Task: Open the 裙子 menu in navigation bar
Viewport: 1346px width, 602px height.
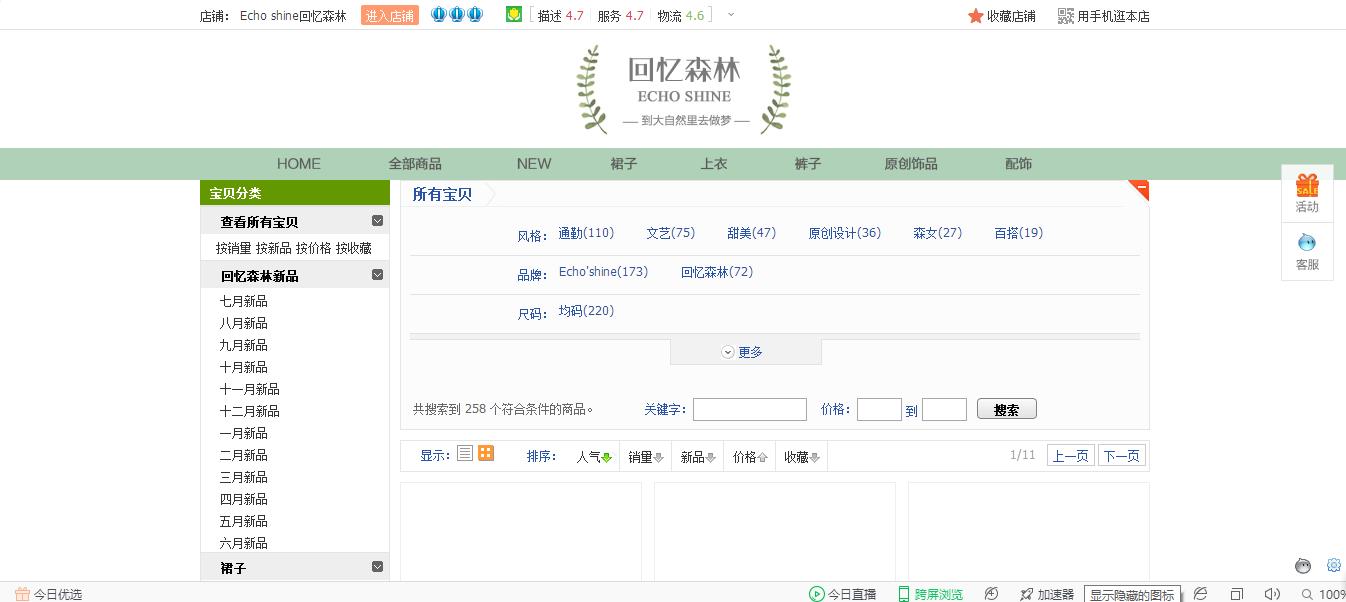Action: [623, 163]
